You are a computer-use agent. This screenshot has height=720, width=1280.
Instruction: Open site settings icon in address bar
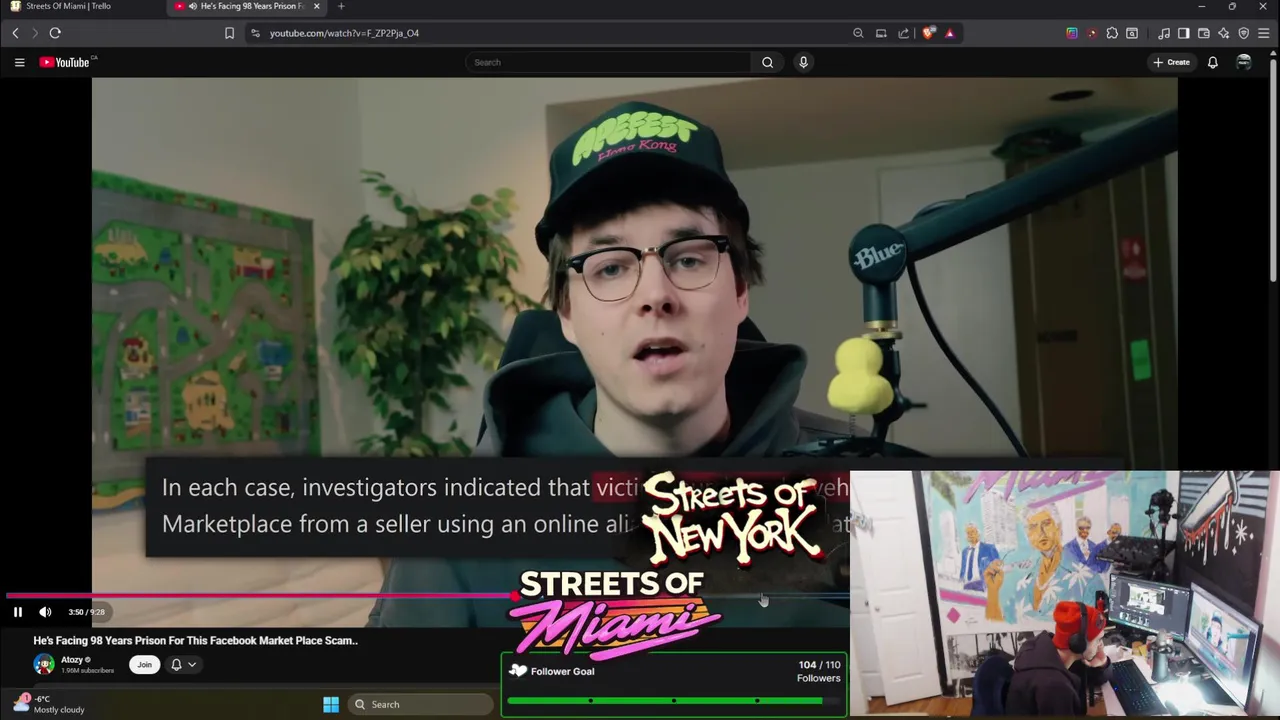coord(255,33)
